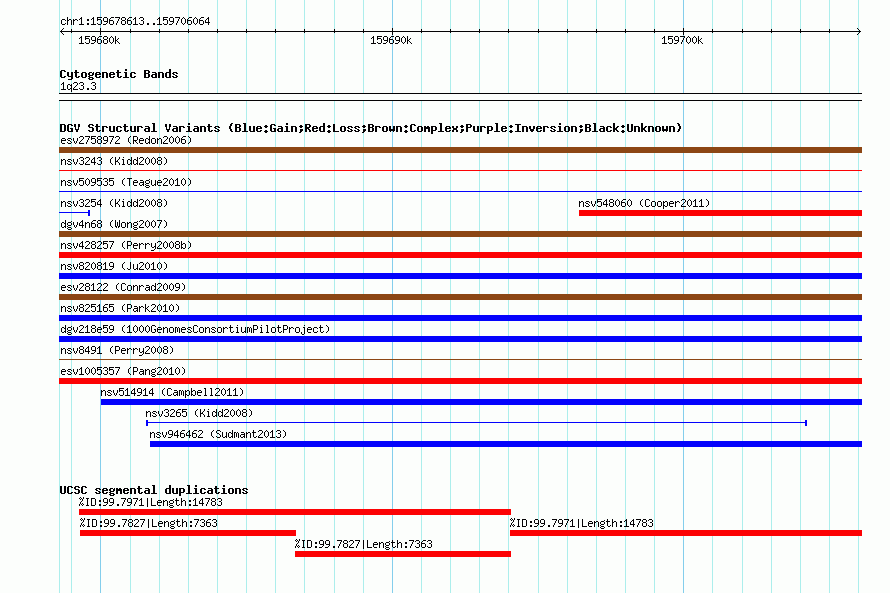This screenshot has width=890, height=593.
Task: Click the blue nsv825165 gain bar
Action: [x=460, y=318]
